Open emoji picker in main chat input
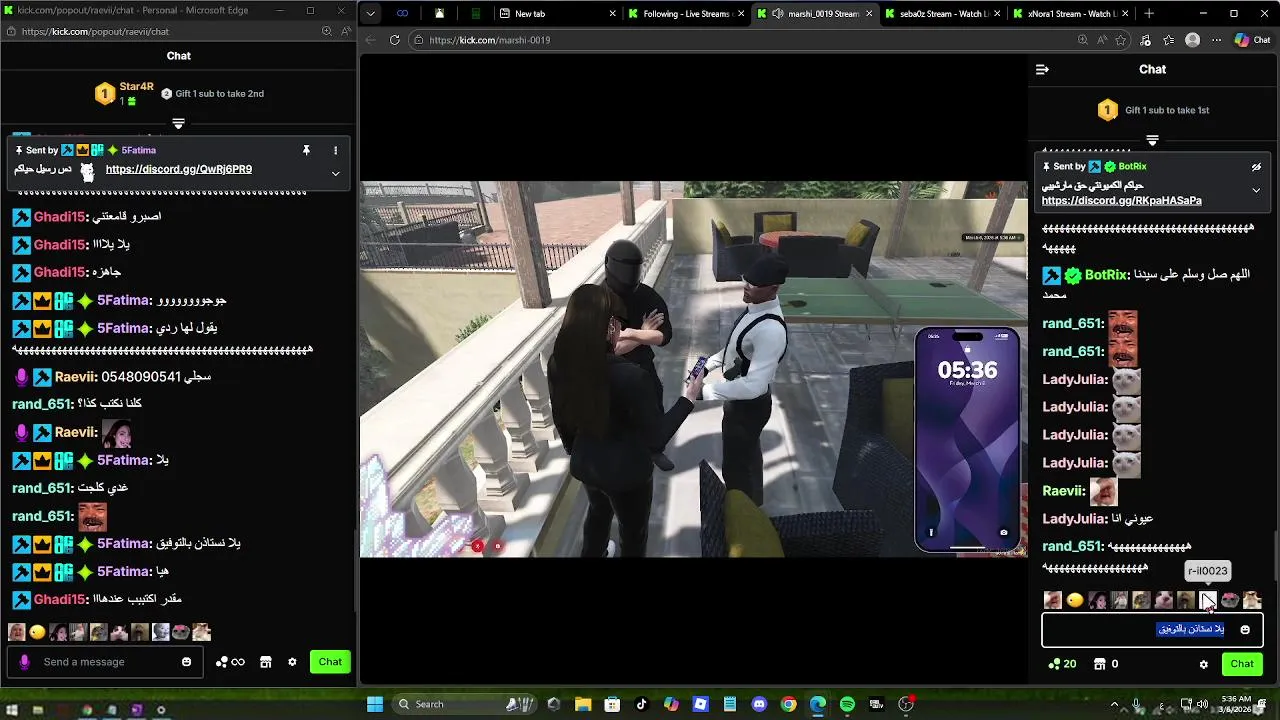 [1245, 630]
